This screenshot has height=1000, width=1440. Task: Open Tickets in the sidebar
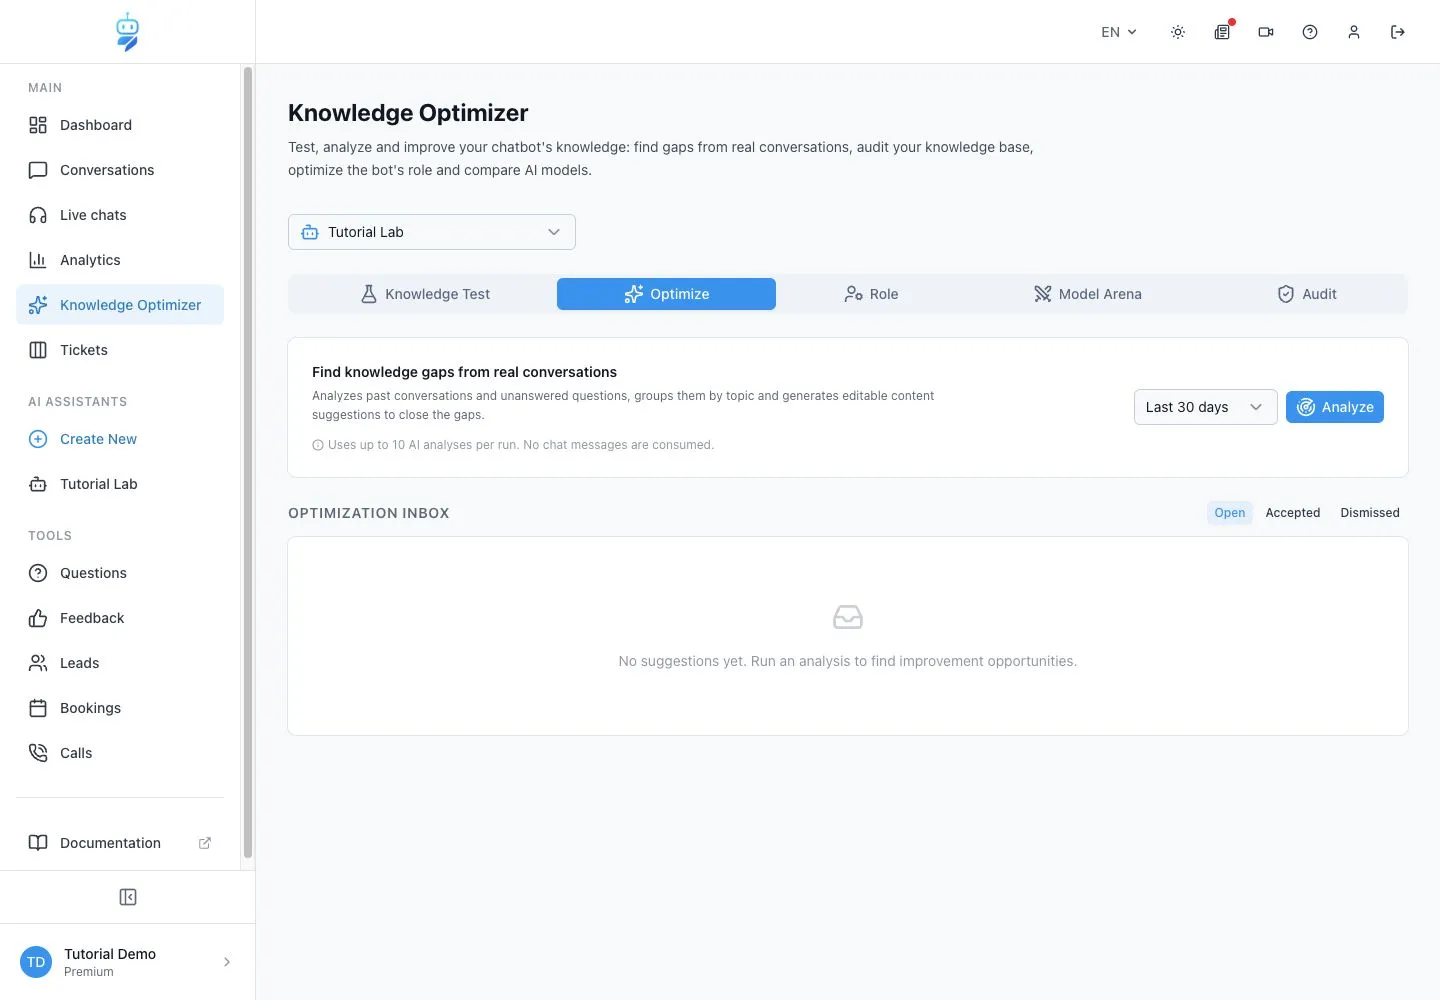click(120, 350)
